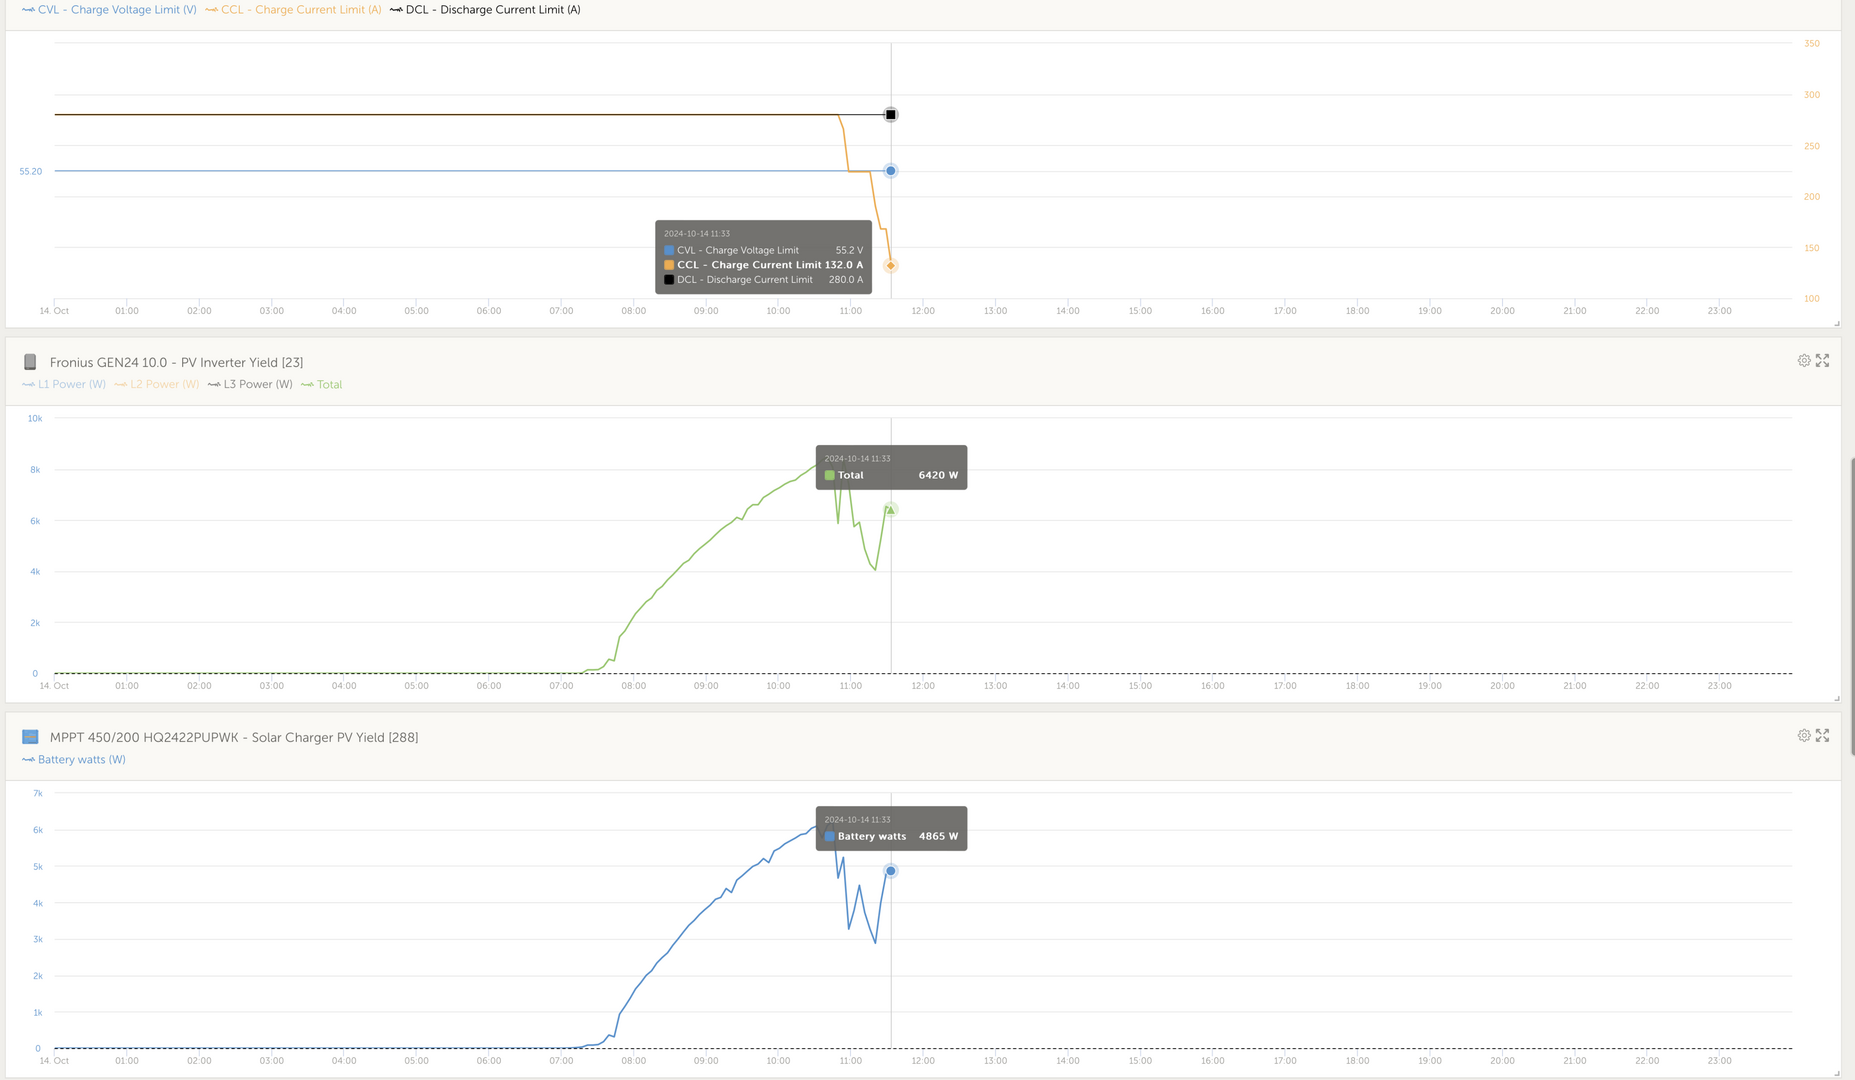1855x1080 pixels.
Task: Click the resize handle of the MPPT chart
Action: tap(1836, 1074)
